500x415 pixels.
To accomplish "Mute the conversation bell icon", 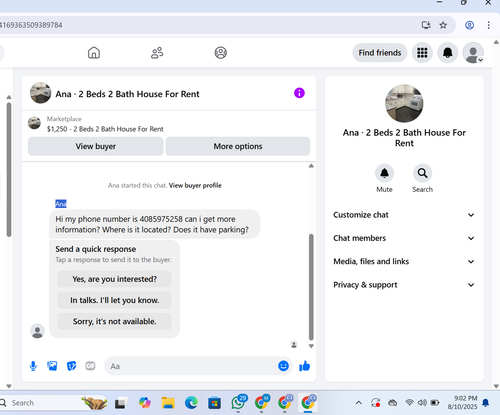I will tap(384, 173).
